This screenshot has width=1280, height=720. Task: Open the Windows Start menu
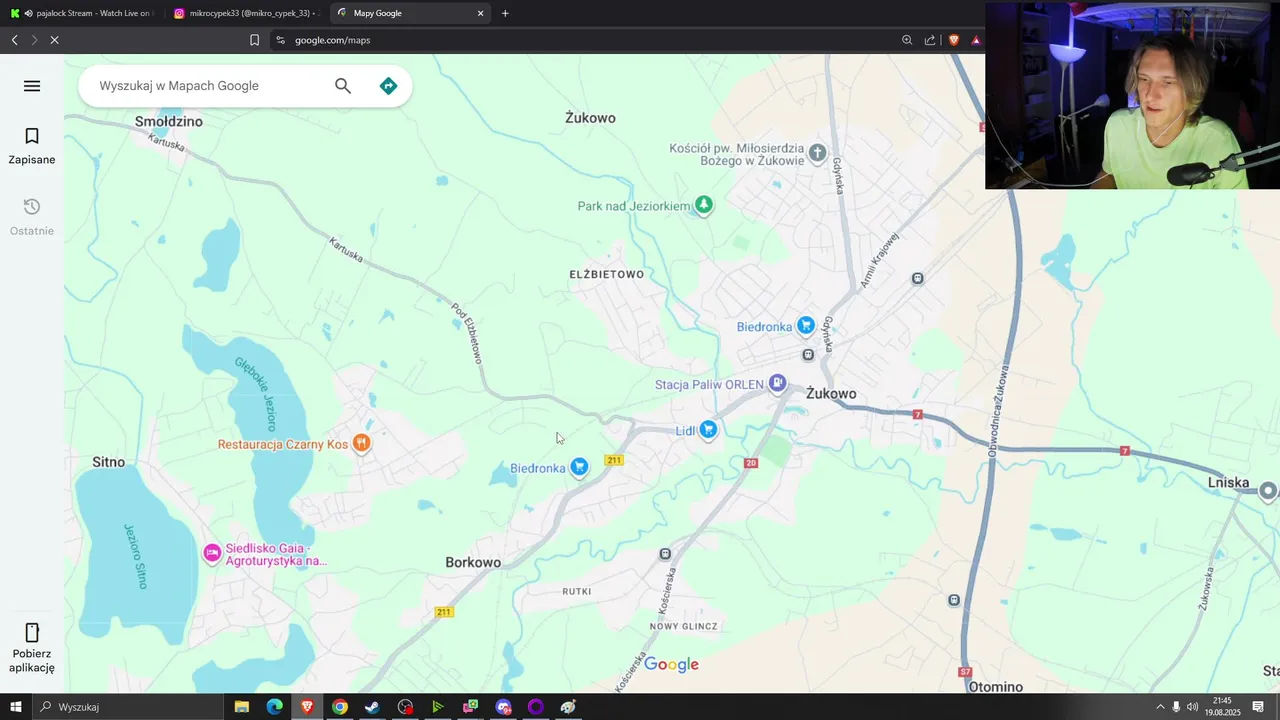[x=15, y=707]
